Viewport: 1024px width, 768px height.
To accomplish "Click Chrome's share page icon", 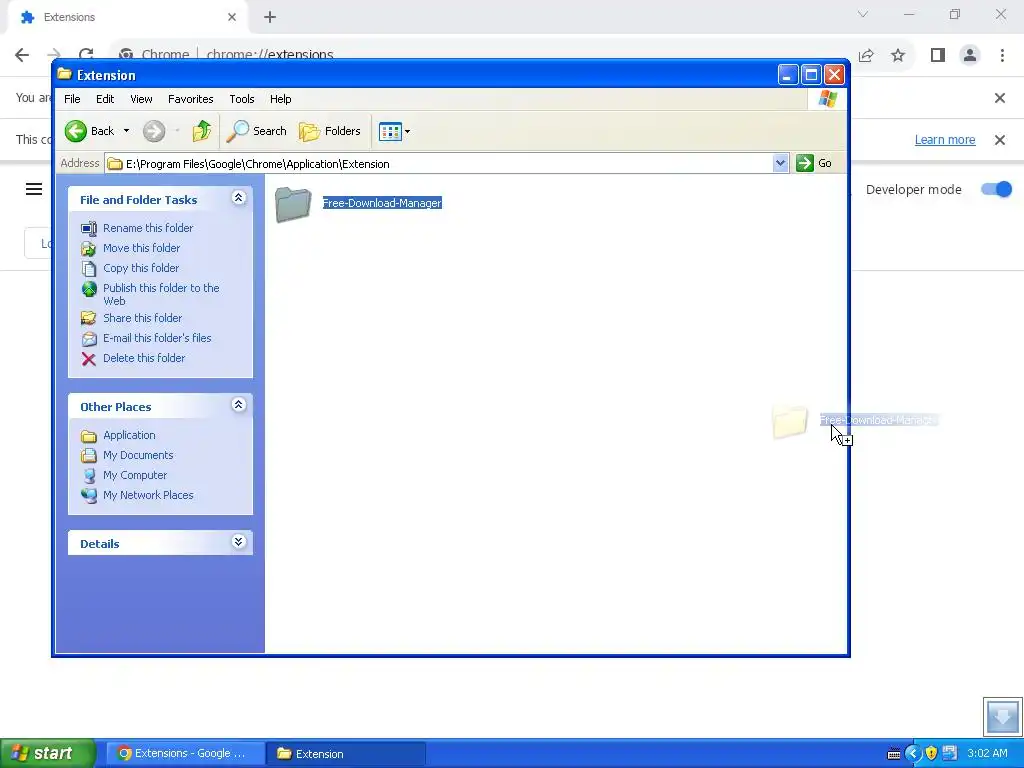I will pyautogui.click(x=866, y=56).
